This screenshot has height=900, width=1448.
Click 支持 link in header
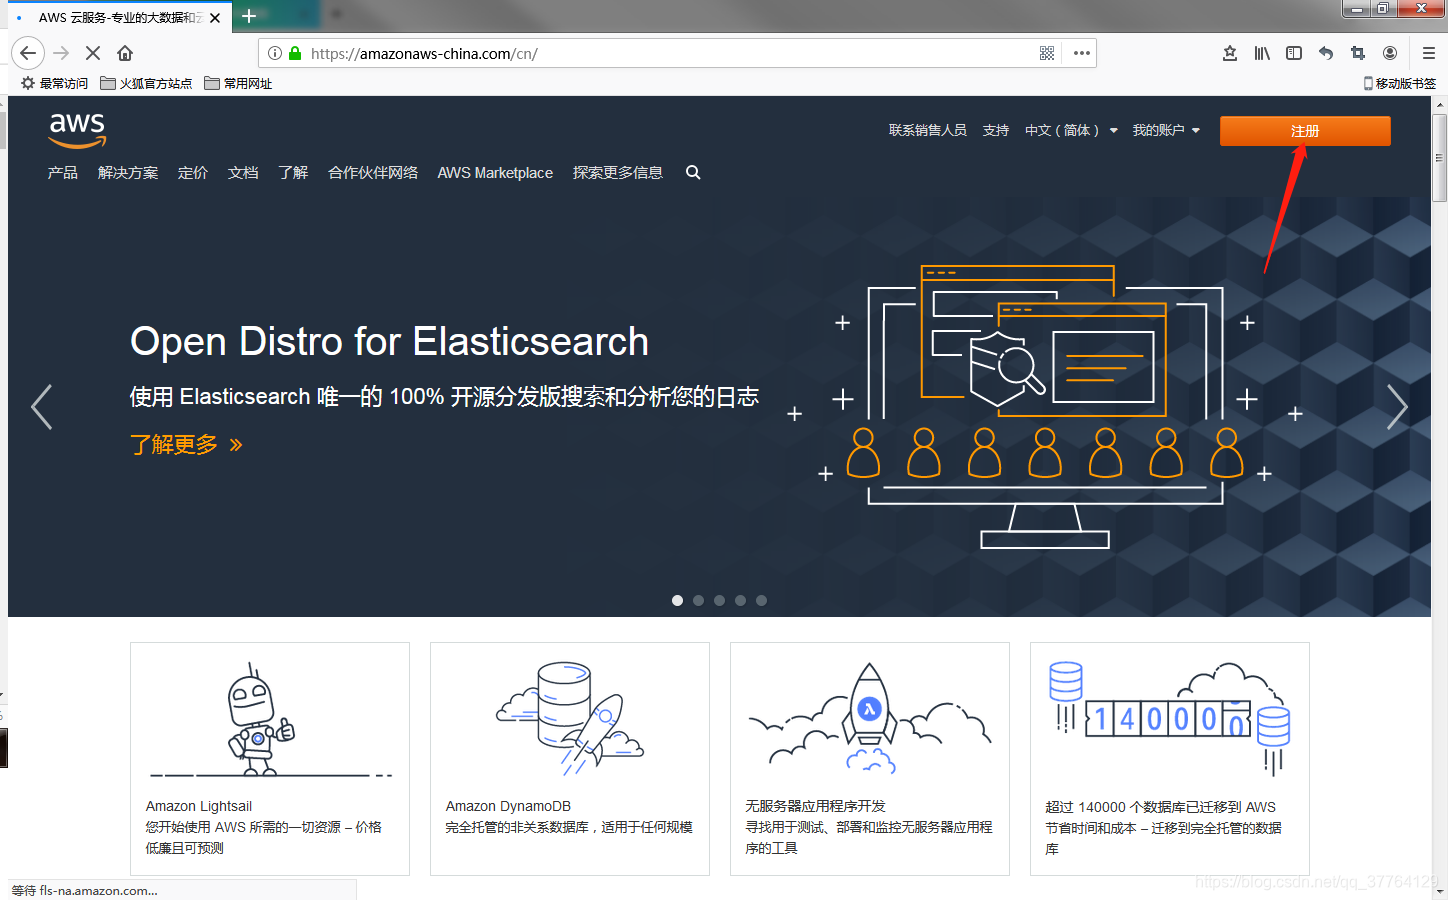996,130
